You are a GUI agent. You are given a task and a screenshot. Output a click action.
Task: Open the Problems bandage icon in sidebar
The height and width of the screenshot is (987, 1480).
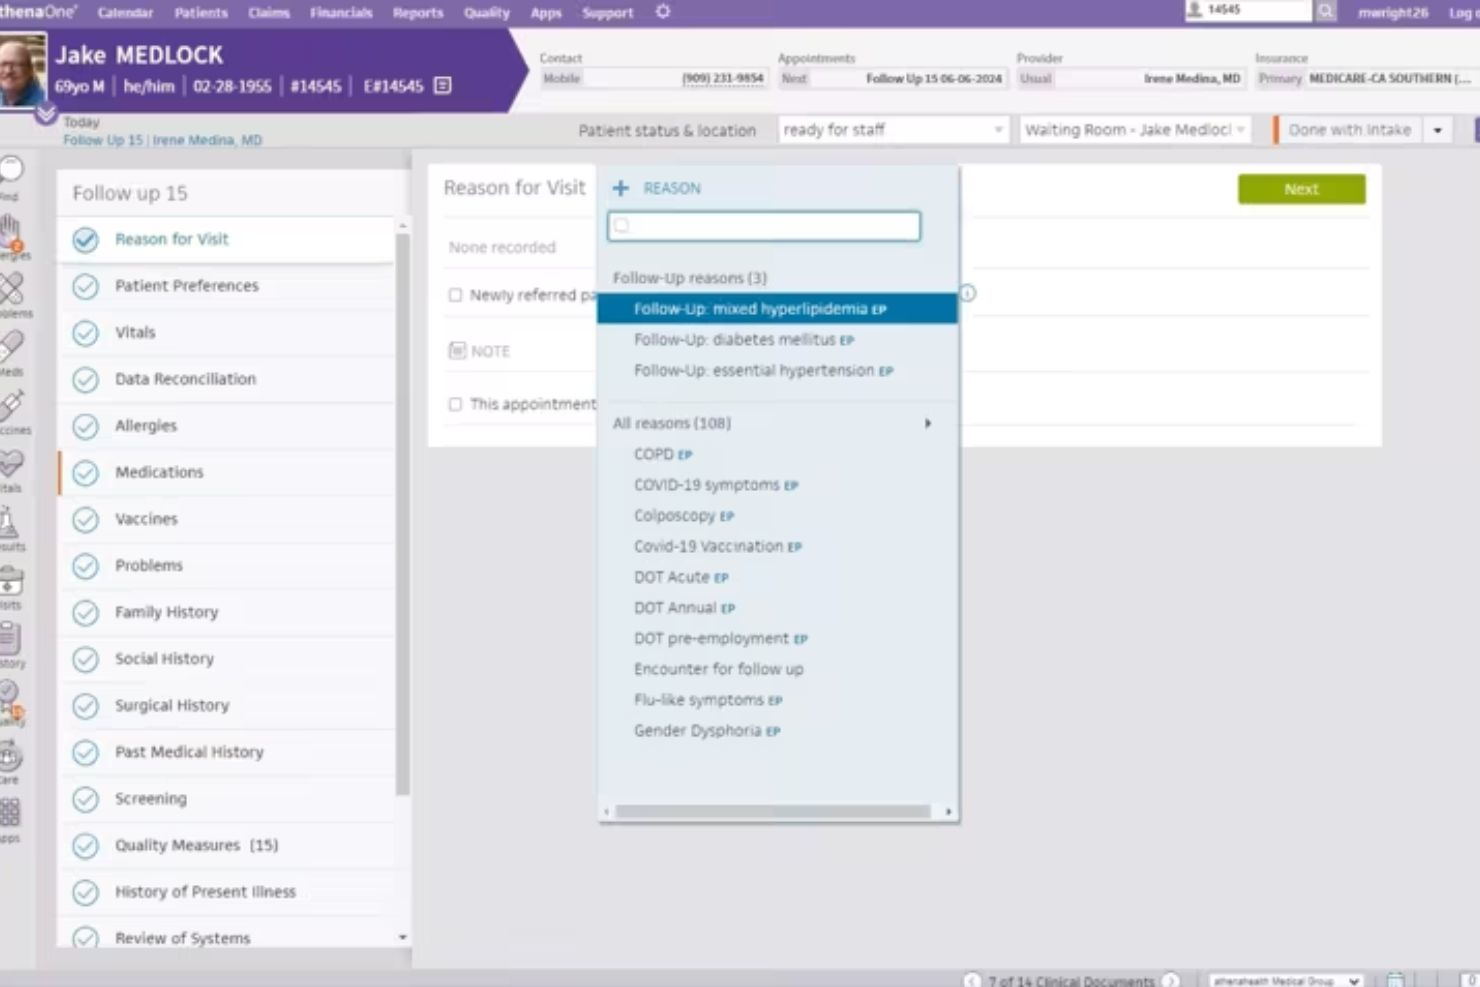tap(10, 290)
